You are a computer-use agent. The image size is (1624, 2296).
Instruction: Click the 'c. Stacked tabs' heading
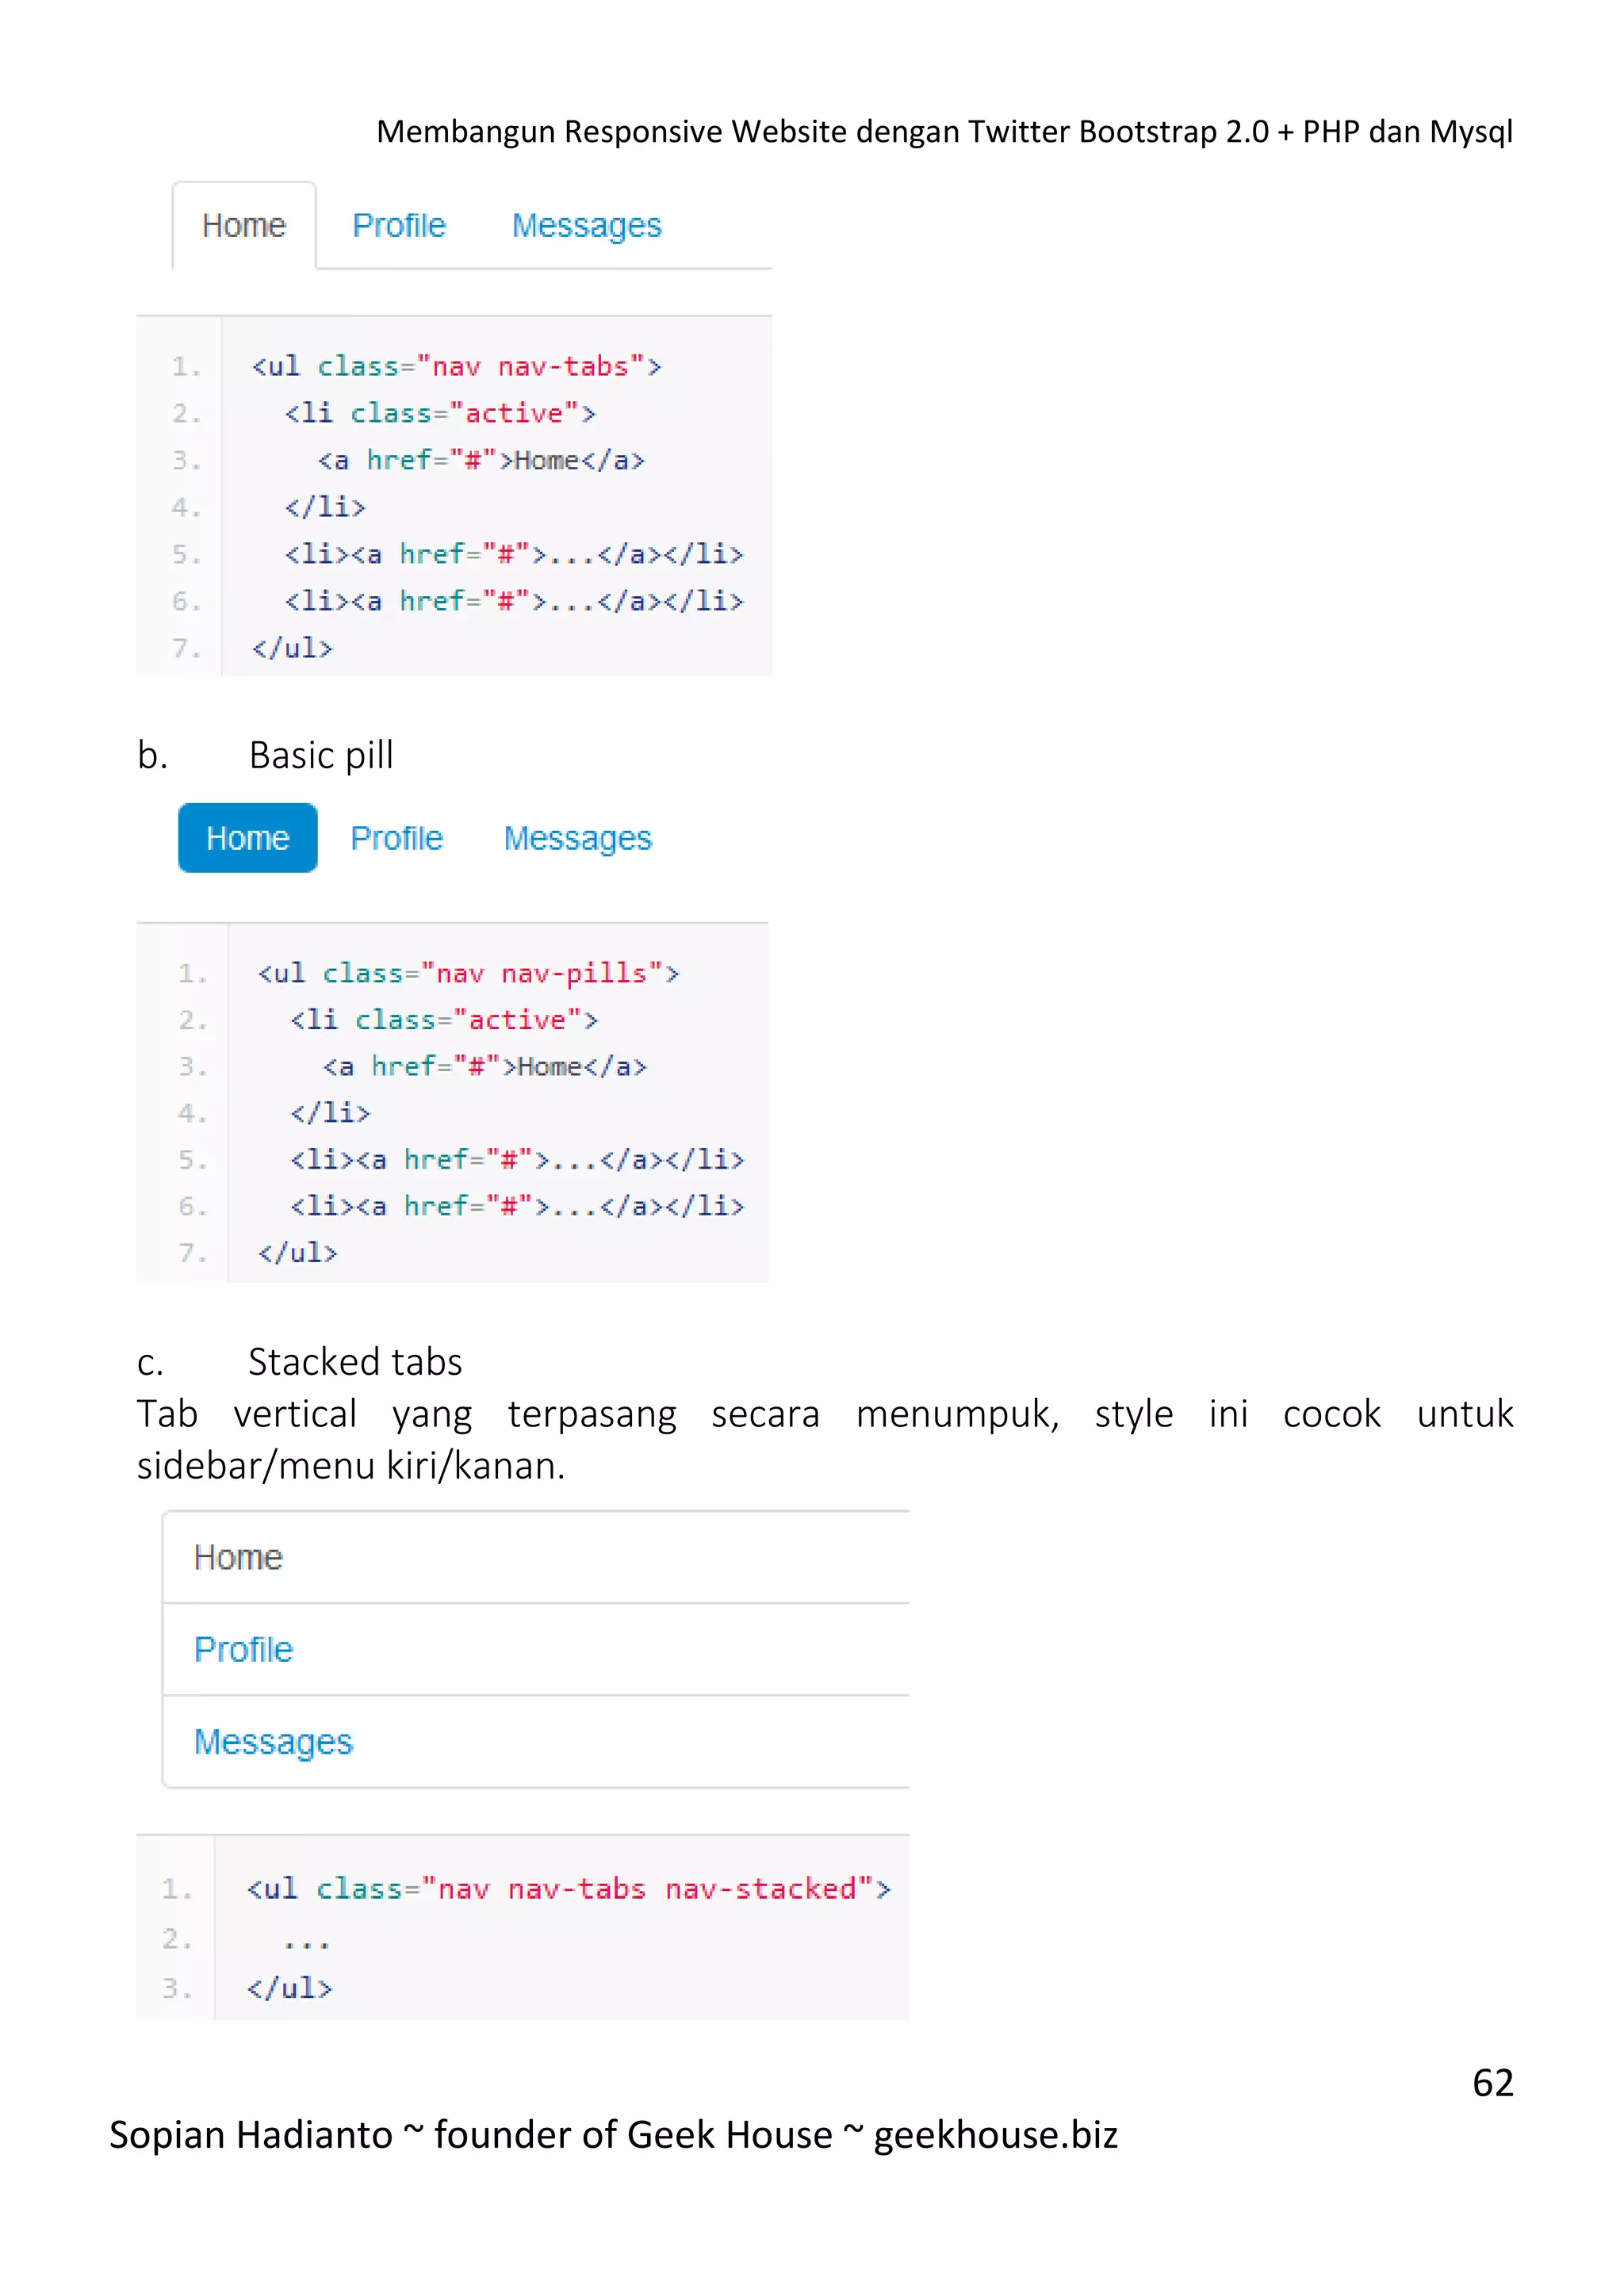tap(299, 1362)
